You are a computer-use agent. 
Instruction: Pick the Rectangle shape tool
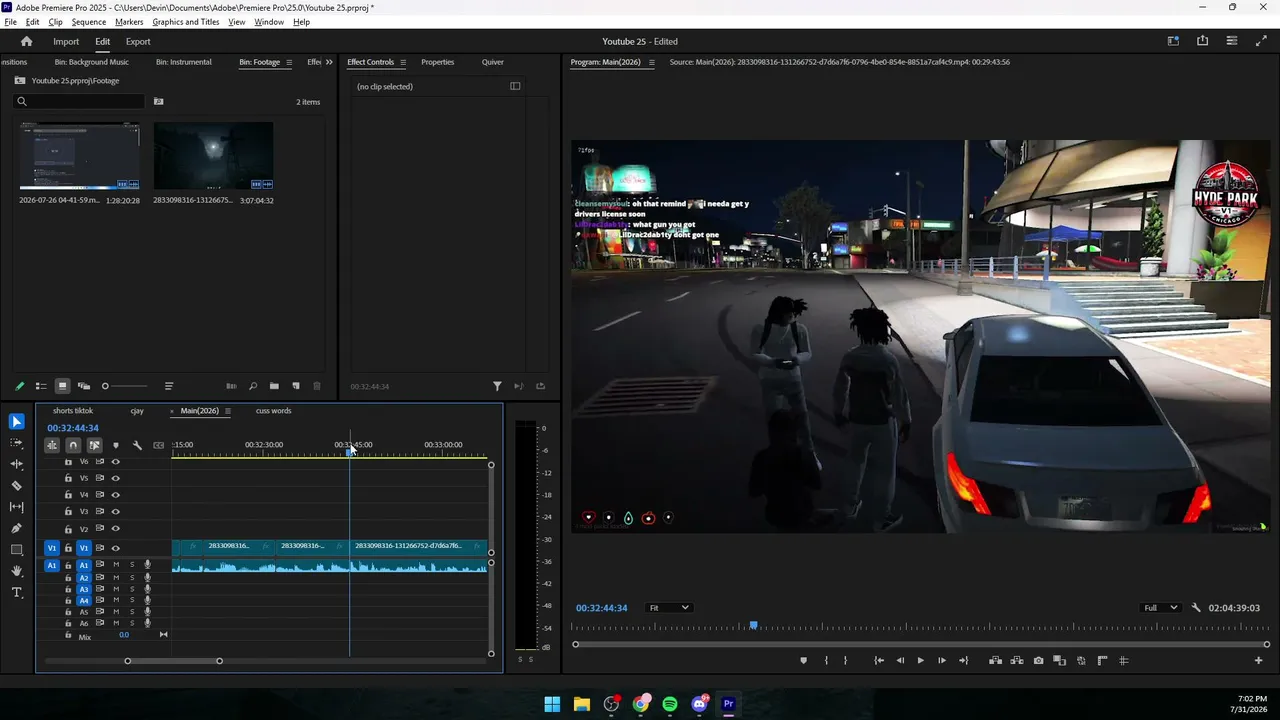[x=16, y=550]
